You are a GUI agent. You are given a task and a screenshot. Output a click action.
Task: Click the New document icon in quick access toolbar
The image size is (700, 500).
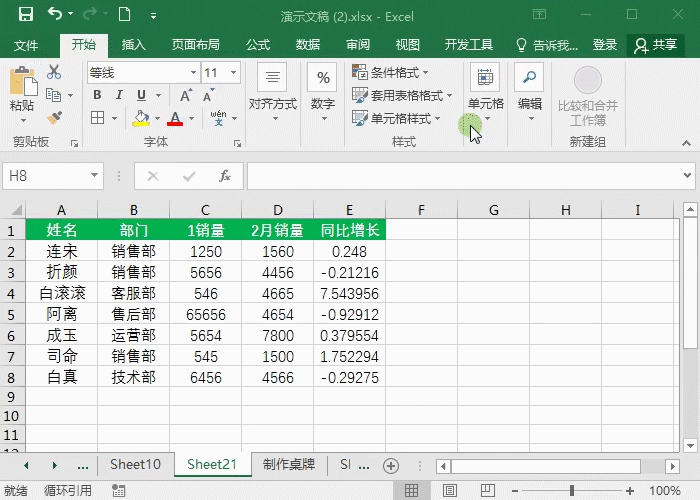124,14
